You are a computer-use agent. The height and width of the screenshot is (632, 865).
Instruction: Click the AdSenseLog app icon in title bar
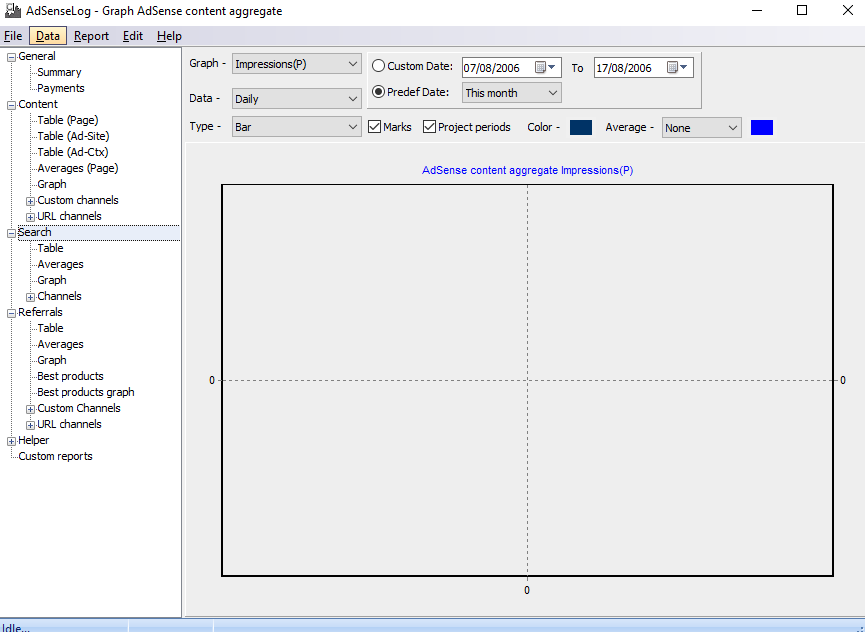(13, 10)
